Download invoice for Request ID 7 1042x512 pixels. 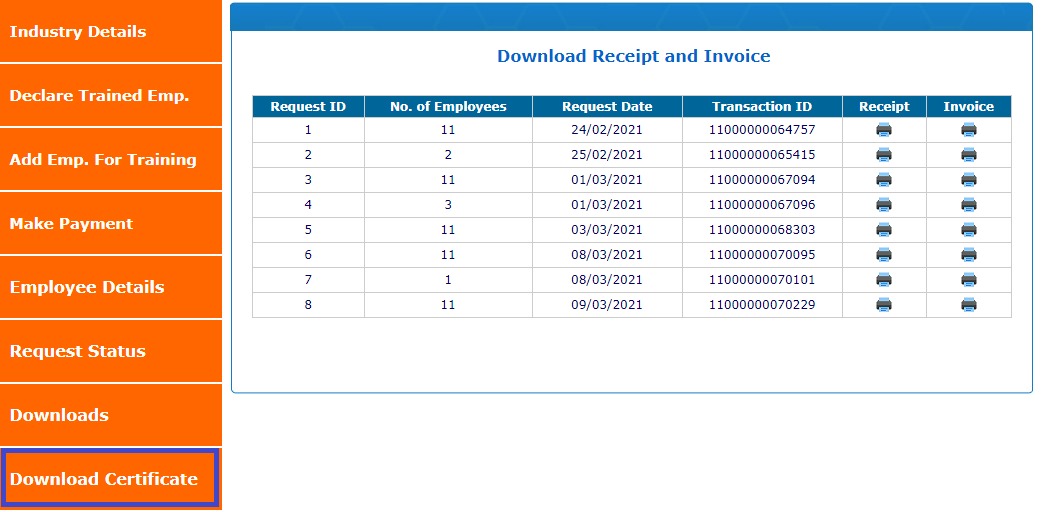click(968, 280)
